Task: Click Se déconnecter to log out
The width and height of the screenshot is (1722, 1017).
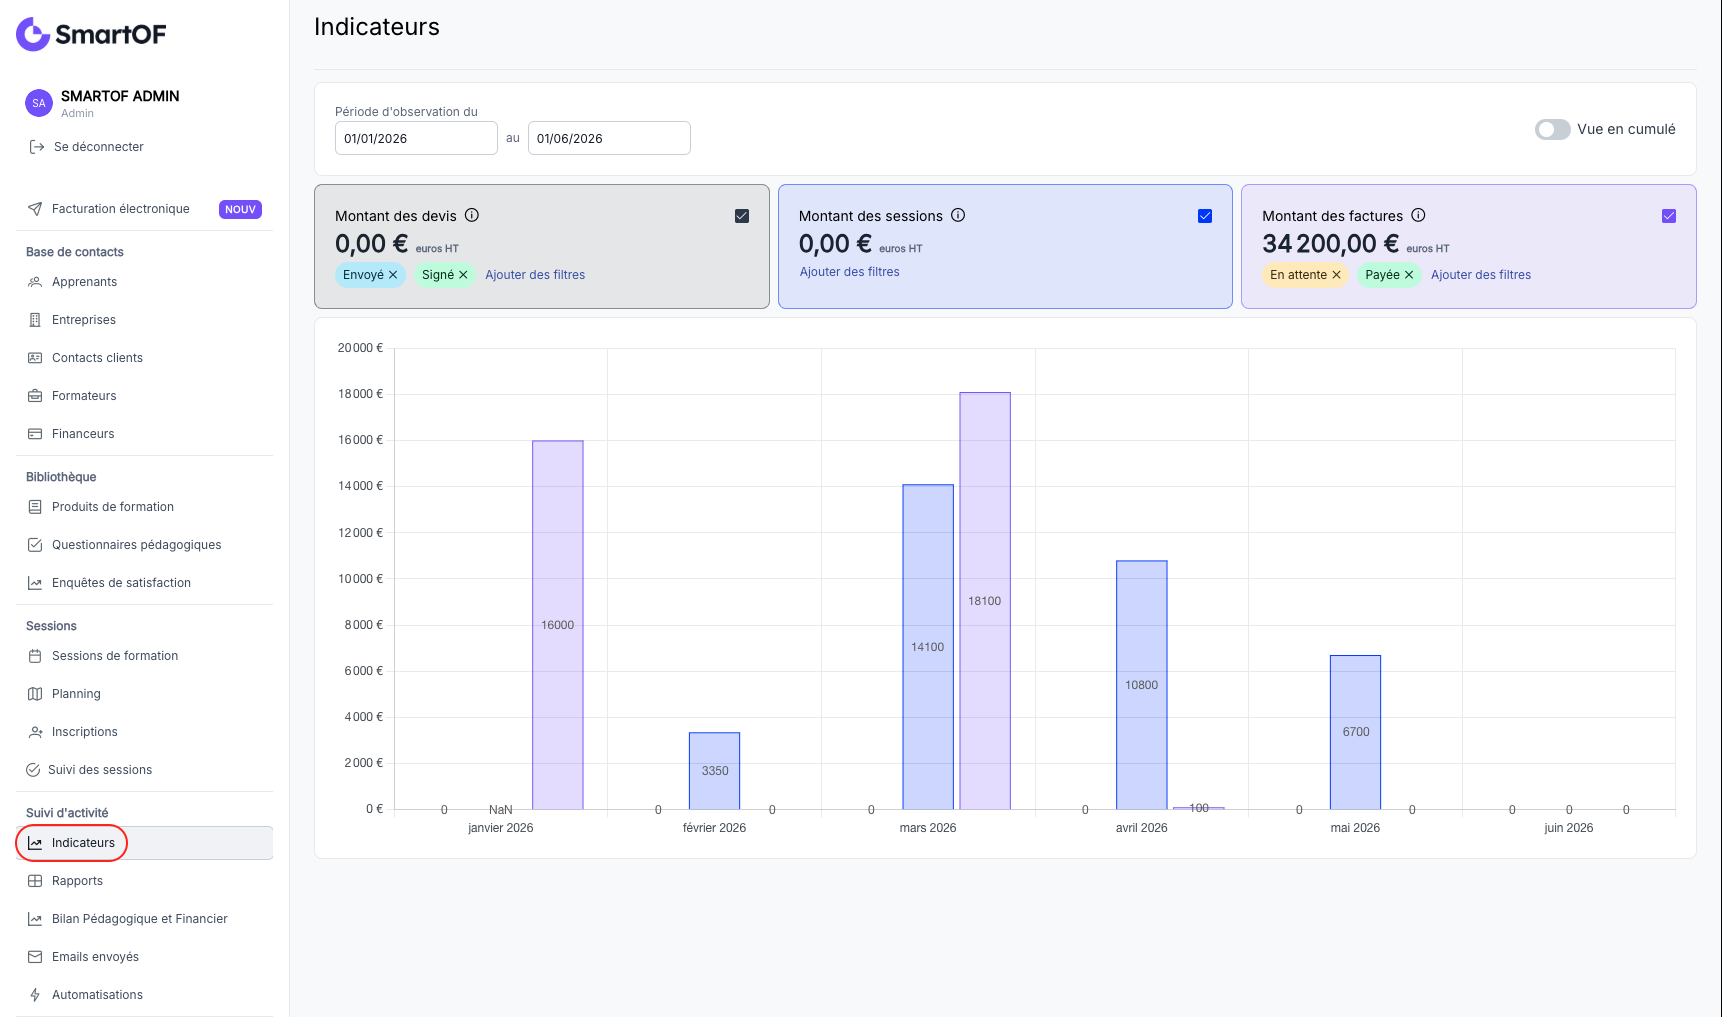Action: [x=99, y=147]
